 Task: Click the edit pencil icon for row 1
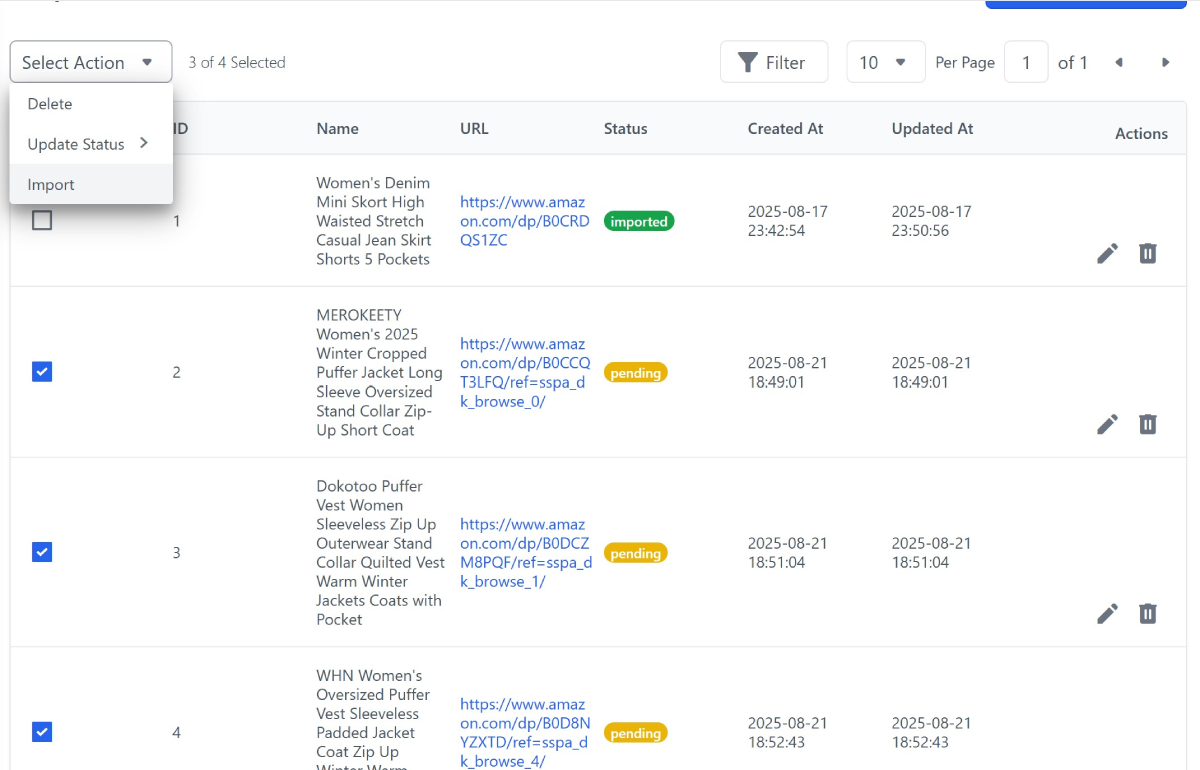(x=1107, y=253)
